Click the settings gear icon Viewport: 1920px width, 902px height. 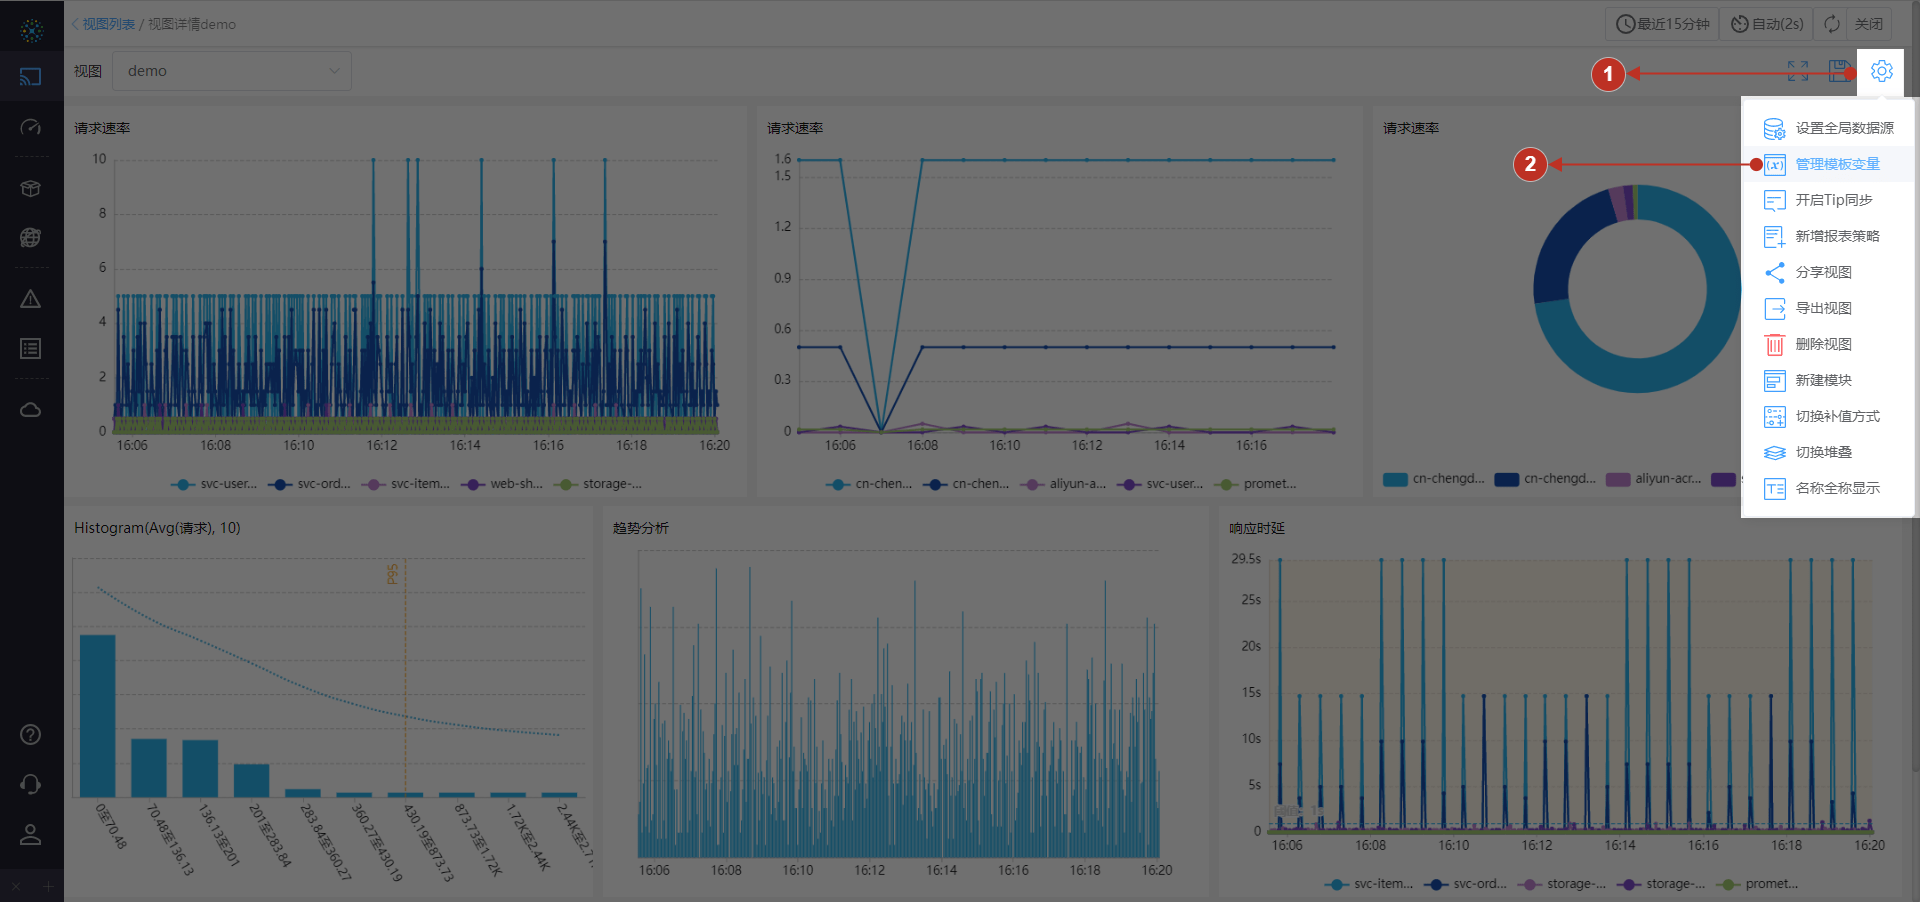coord(1881,71)
